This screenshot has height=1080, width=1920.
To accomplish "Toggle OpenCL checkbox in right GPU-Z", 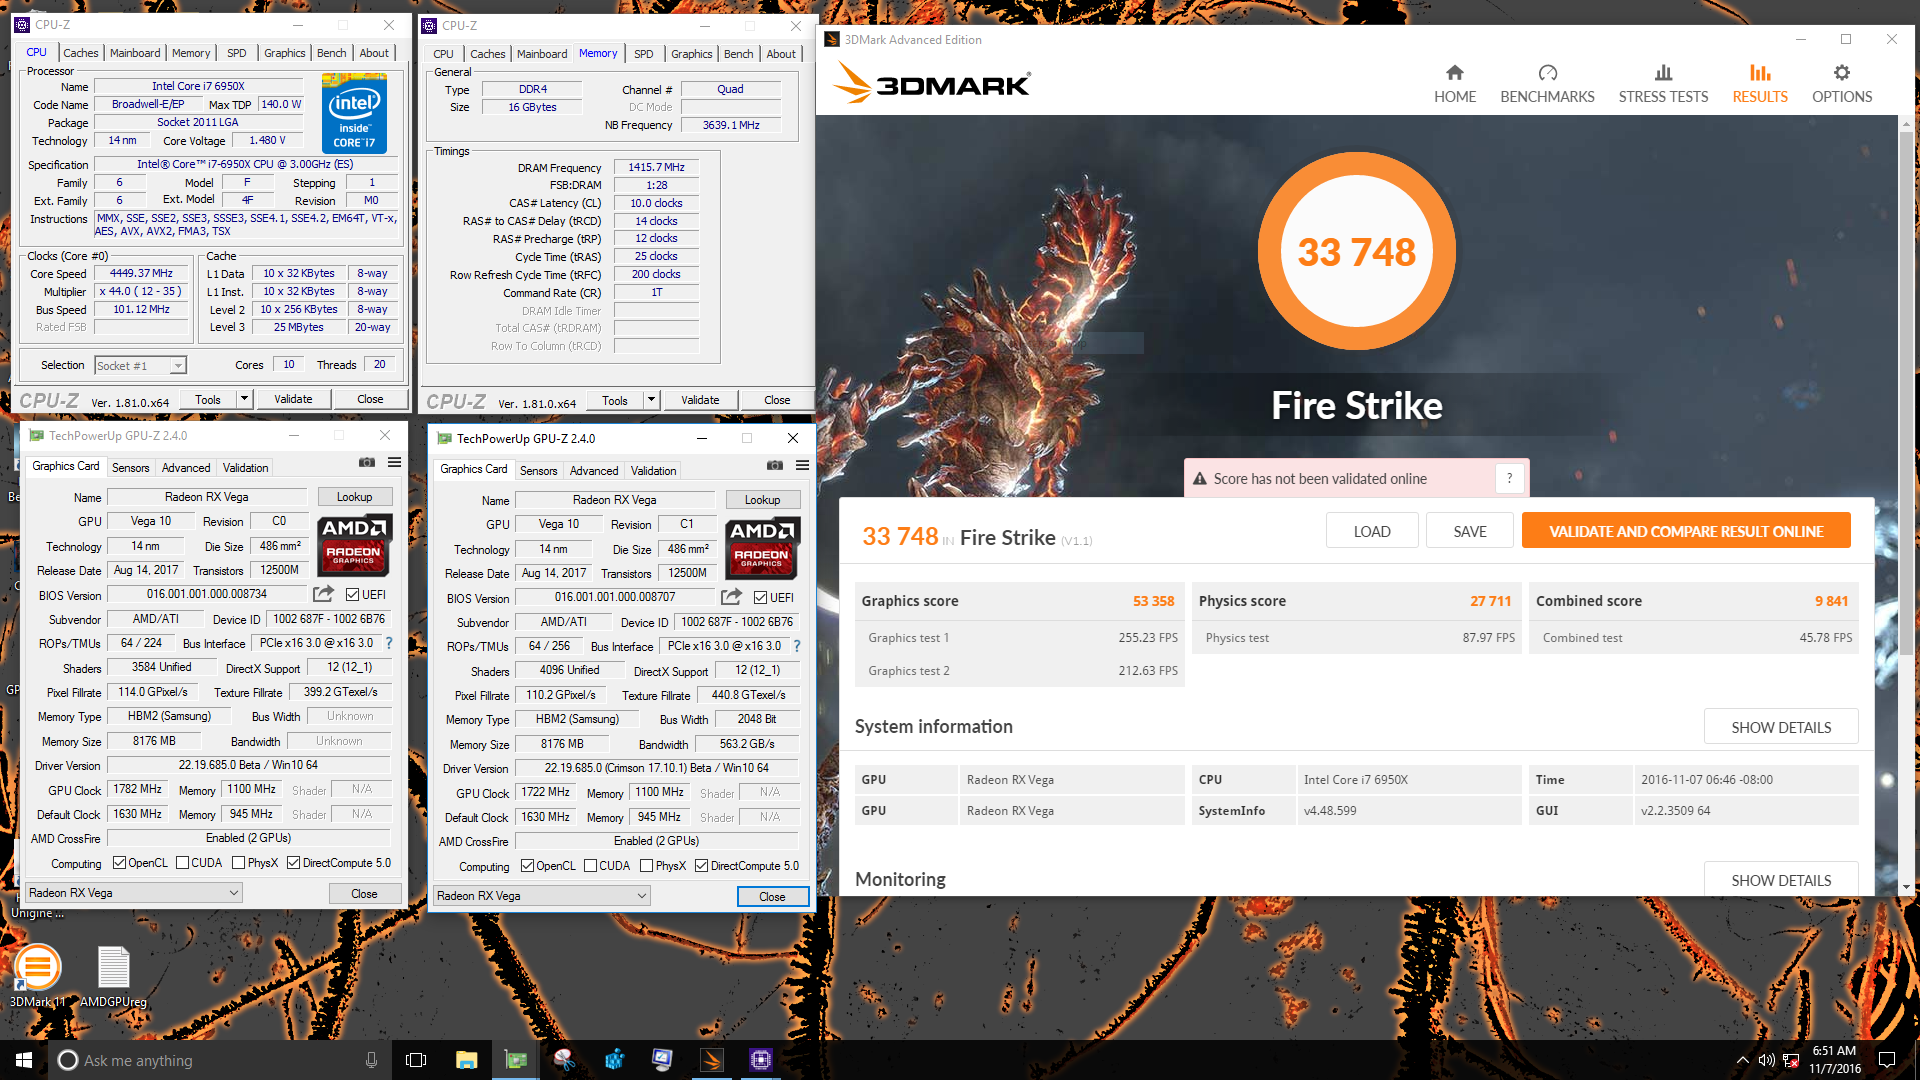I will tap(527, 865).
